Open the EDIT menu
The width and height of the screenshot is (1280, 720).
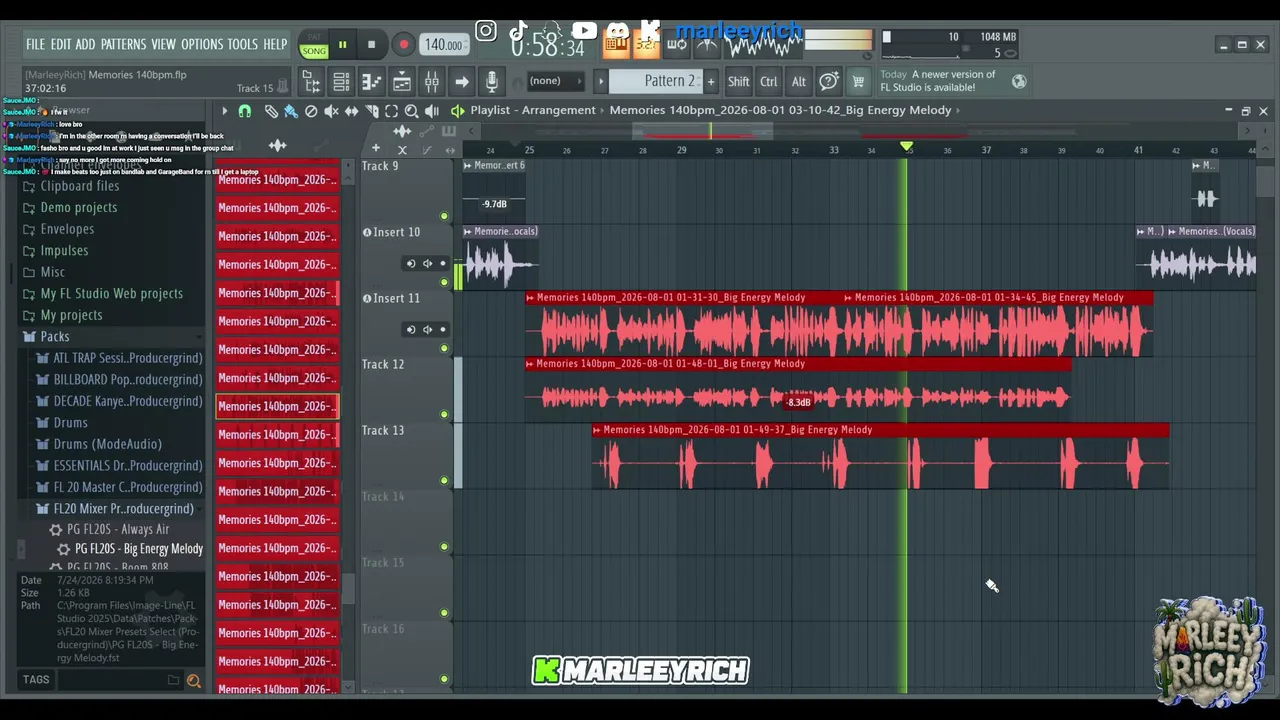pyautogui.click(x=60, y=44)
